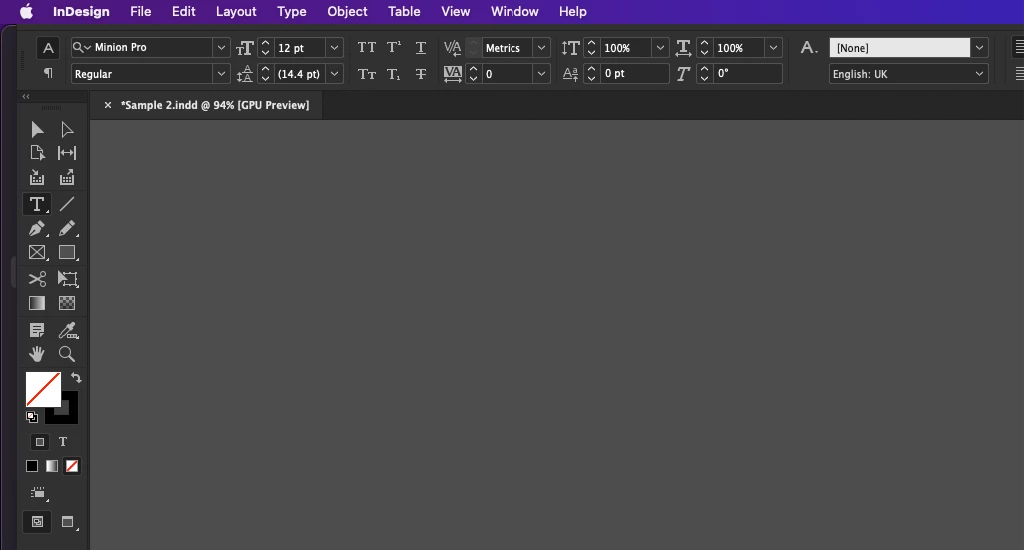Pick the Gradient Swatch tool

pos(37,303)
